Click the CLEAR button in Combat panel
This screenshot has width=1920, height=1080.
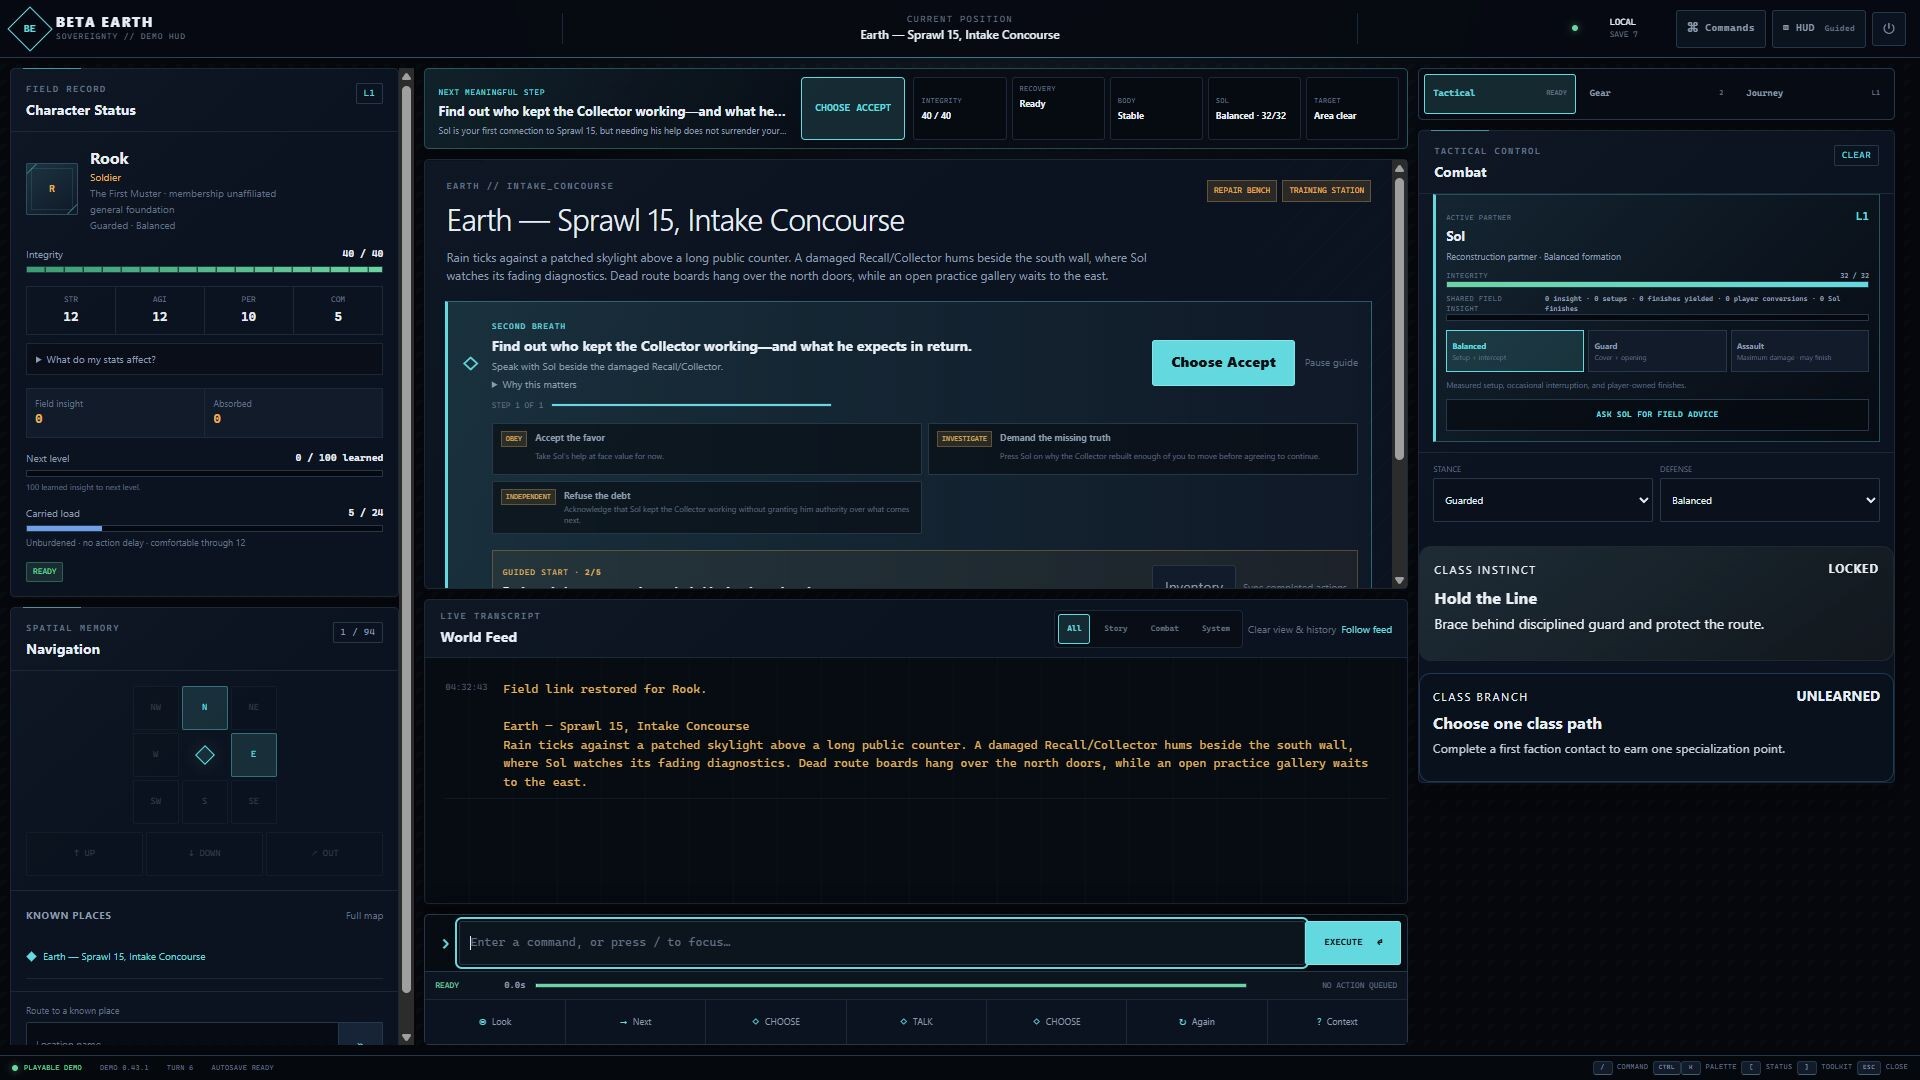1855,155
